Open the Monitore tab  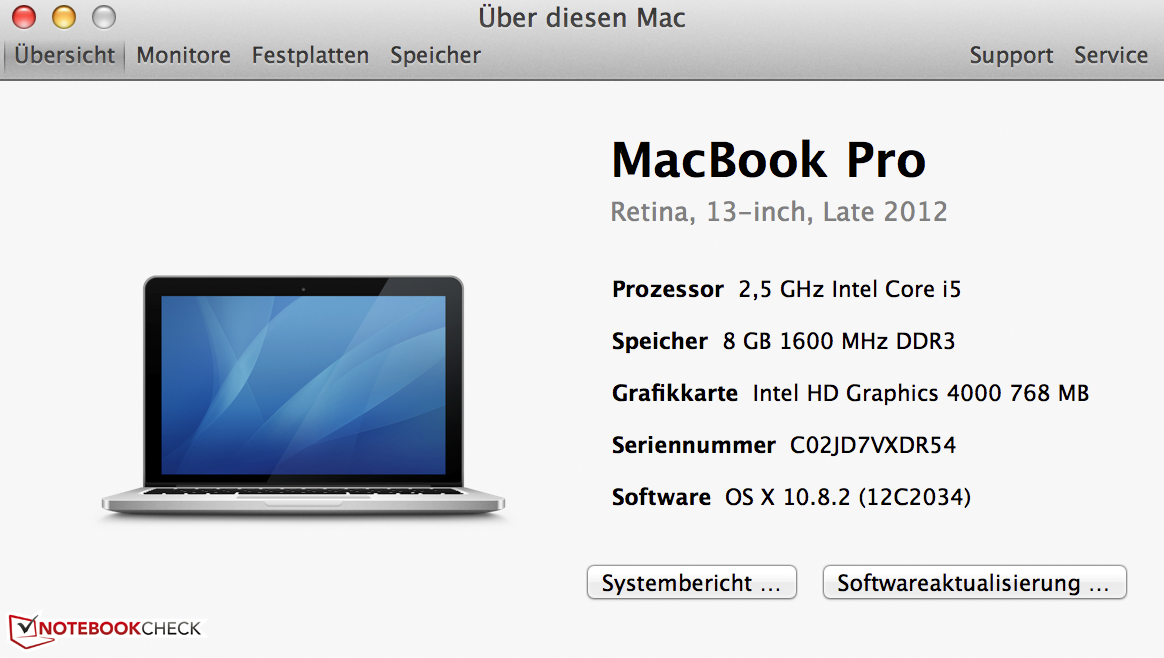pos(183,55)
